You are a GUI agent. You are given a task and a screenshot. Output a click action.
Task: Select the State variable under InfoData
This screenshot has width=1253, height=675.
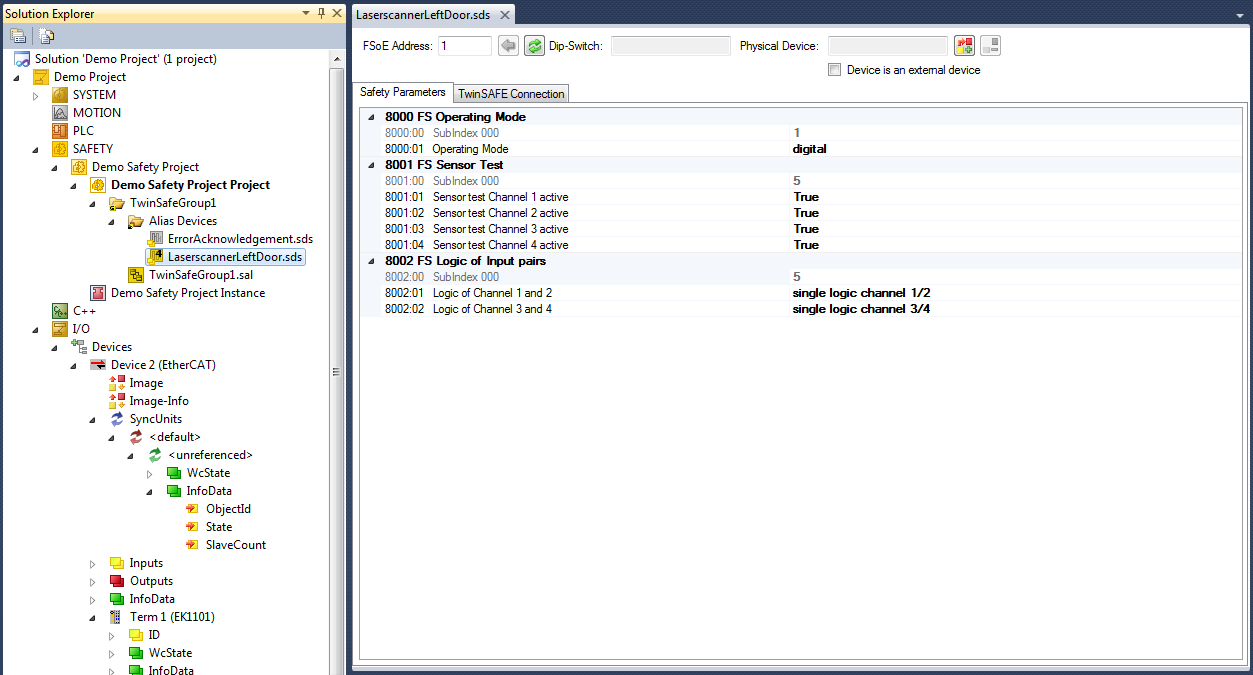[x=219, y=527]
